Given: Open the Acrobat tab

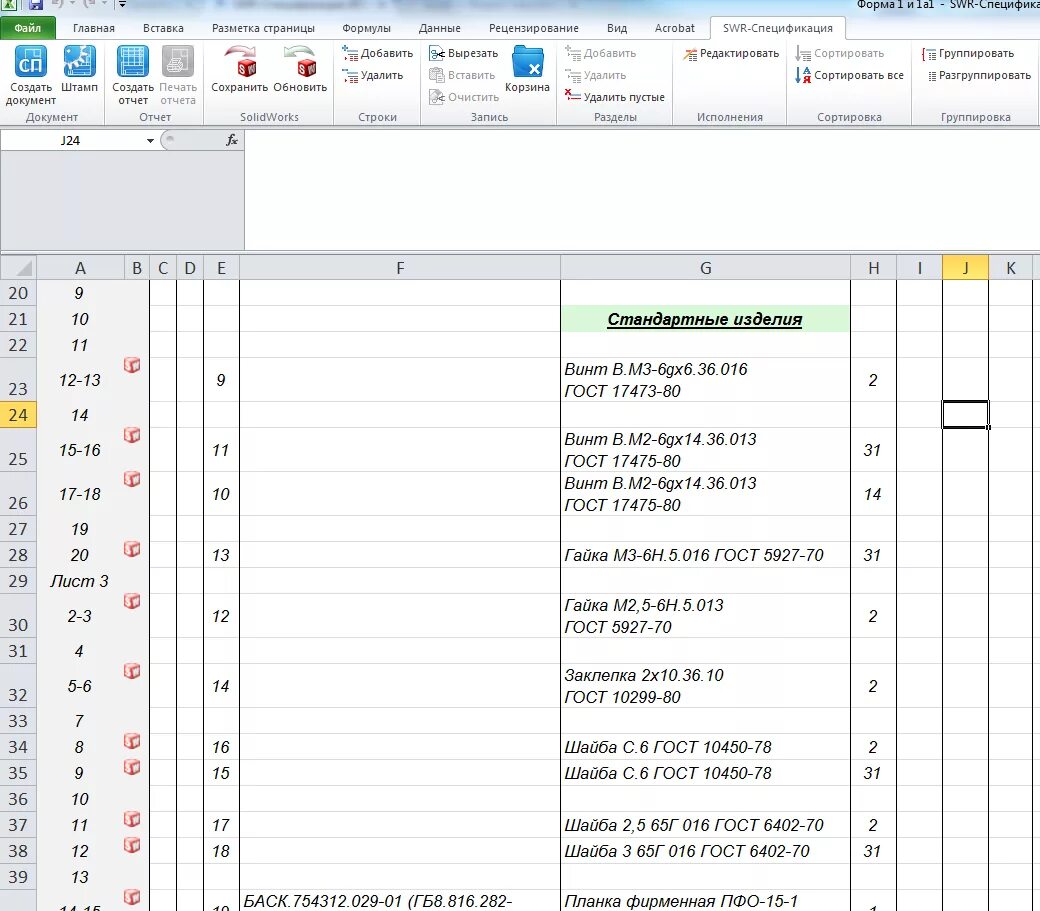Looking at the screenshot, I should tap(675, 28).
